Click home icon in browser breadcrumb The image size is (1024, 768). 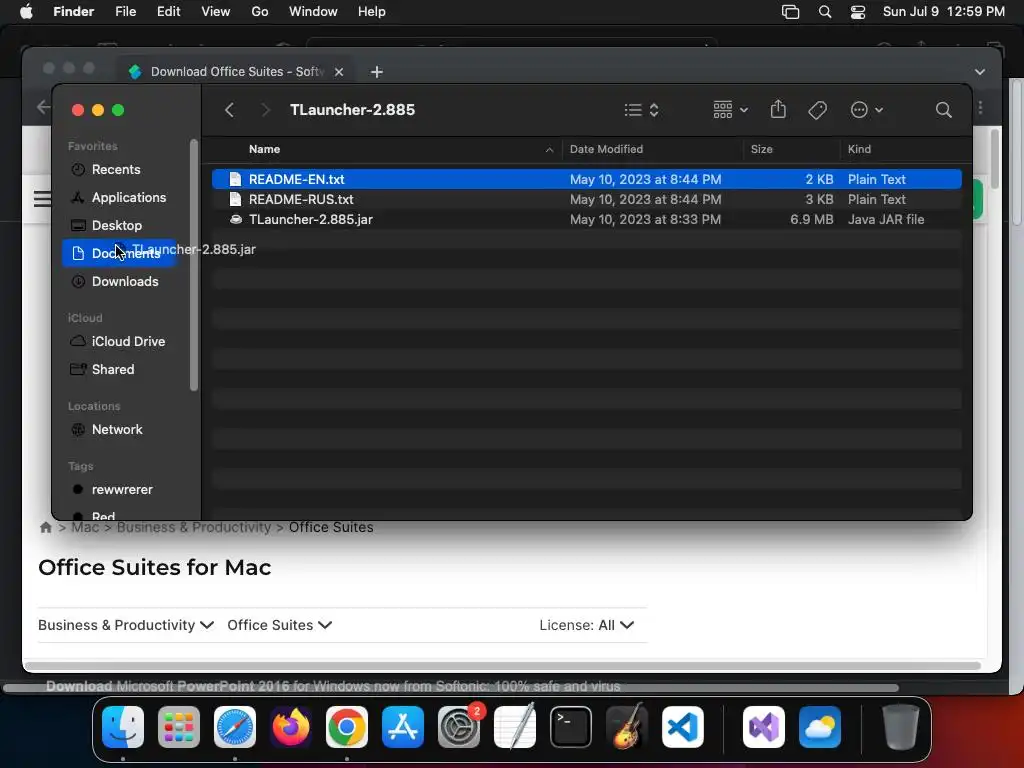(46, 528)
